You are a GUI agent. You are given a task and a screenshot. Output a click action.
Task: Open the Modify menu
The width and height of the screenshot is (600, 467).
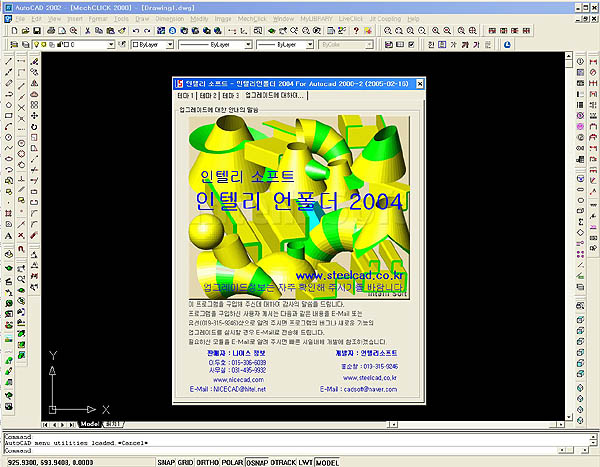[x=199, y=19]
